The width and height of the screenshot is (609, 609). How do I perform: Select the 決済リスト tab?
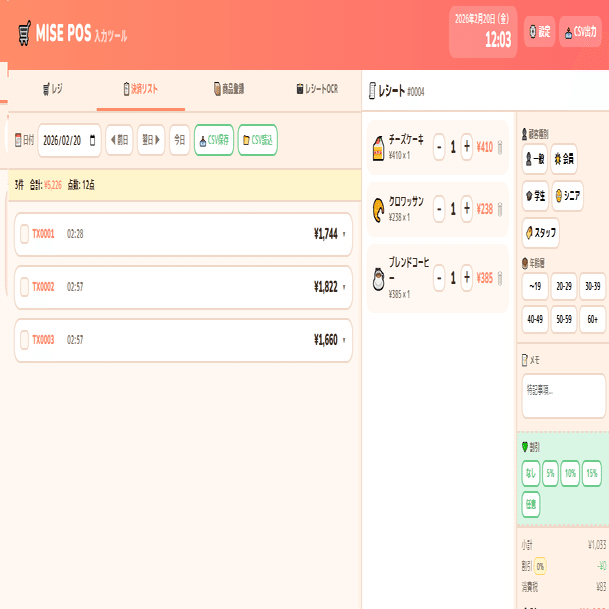[141, 89]
